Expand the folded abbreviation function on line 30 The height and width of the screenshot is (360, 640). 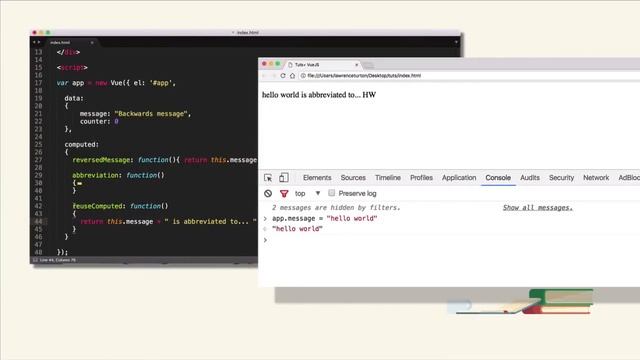pos(80,183)
